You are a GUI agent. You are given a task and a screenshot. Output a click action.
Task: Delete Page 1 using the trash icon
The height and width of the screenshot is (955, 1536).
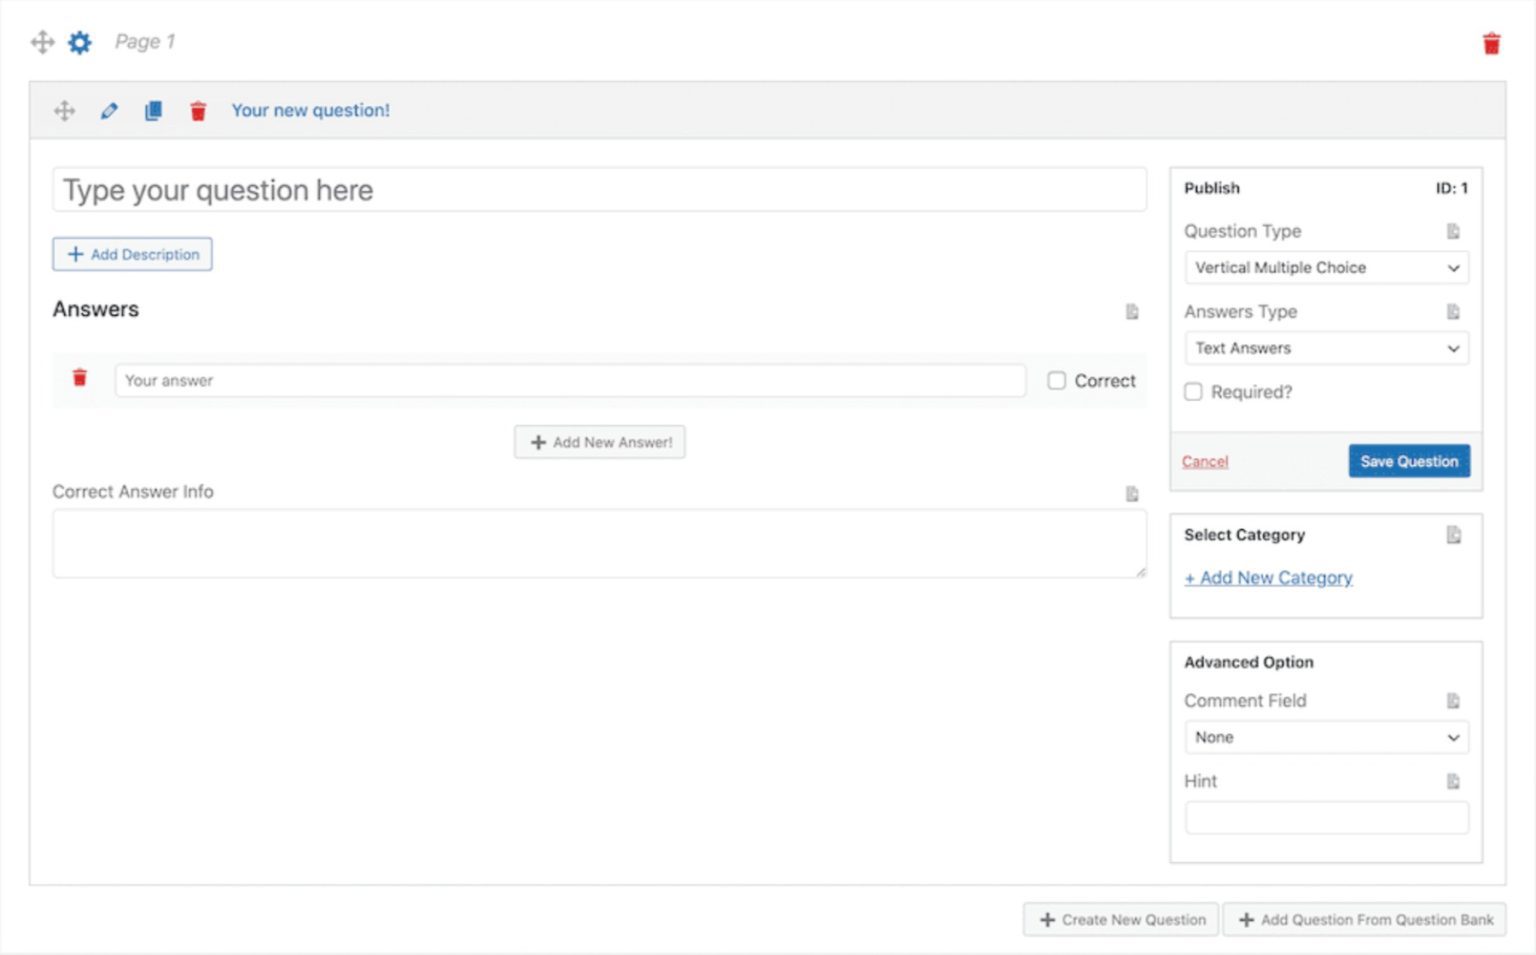coord(1491,43)
